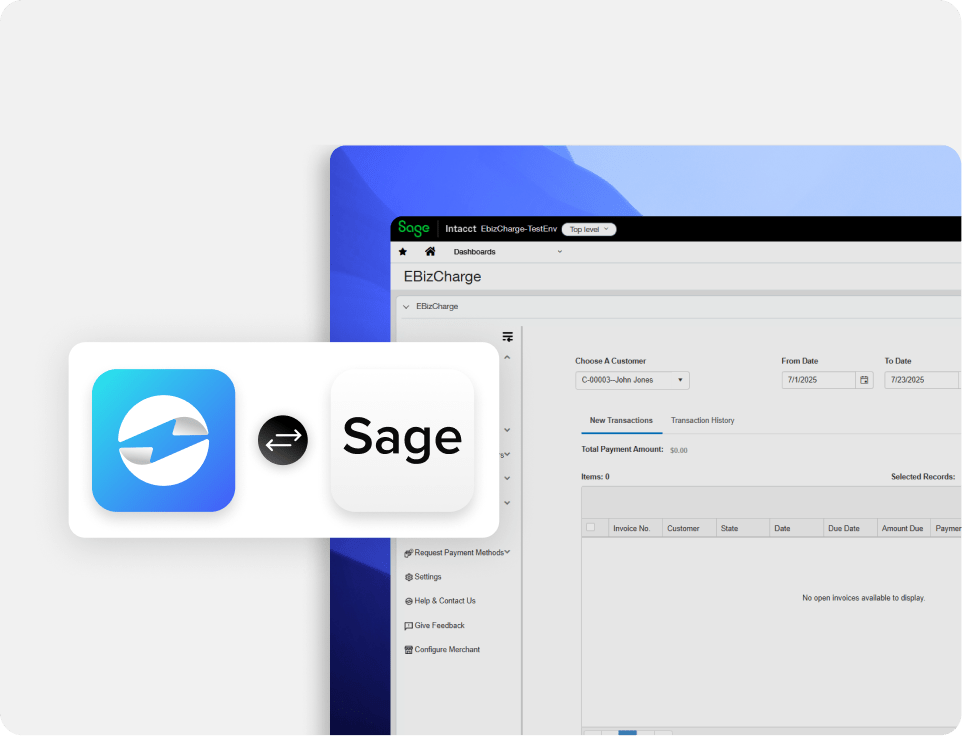Click the EBizCharge app logo tile
Screen dimensions: 962x736
tap(163, 440)
